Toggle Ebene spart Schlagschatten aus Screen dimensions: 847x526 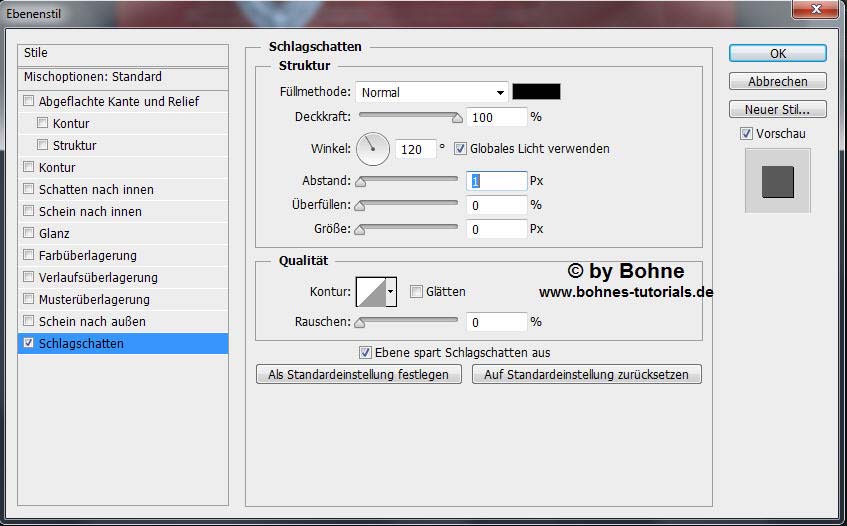point(365,353)
